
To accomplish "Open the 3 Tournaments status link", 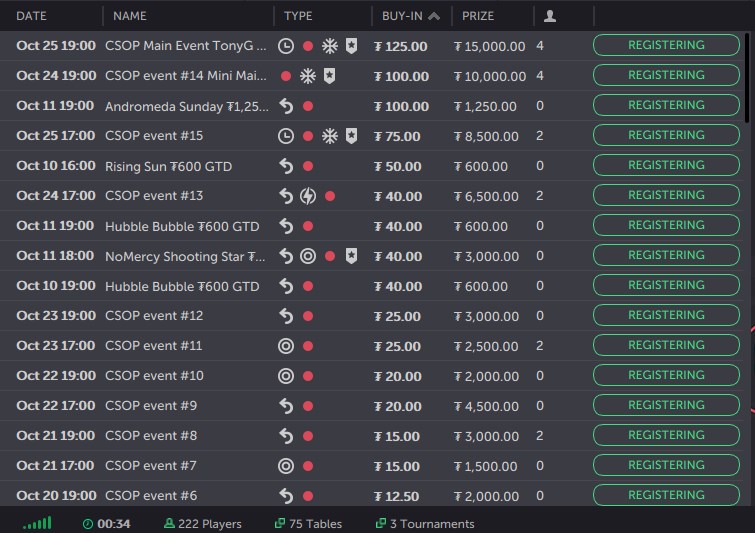I will click(426, 524).
